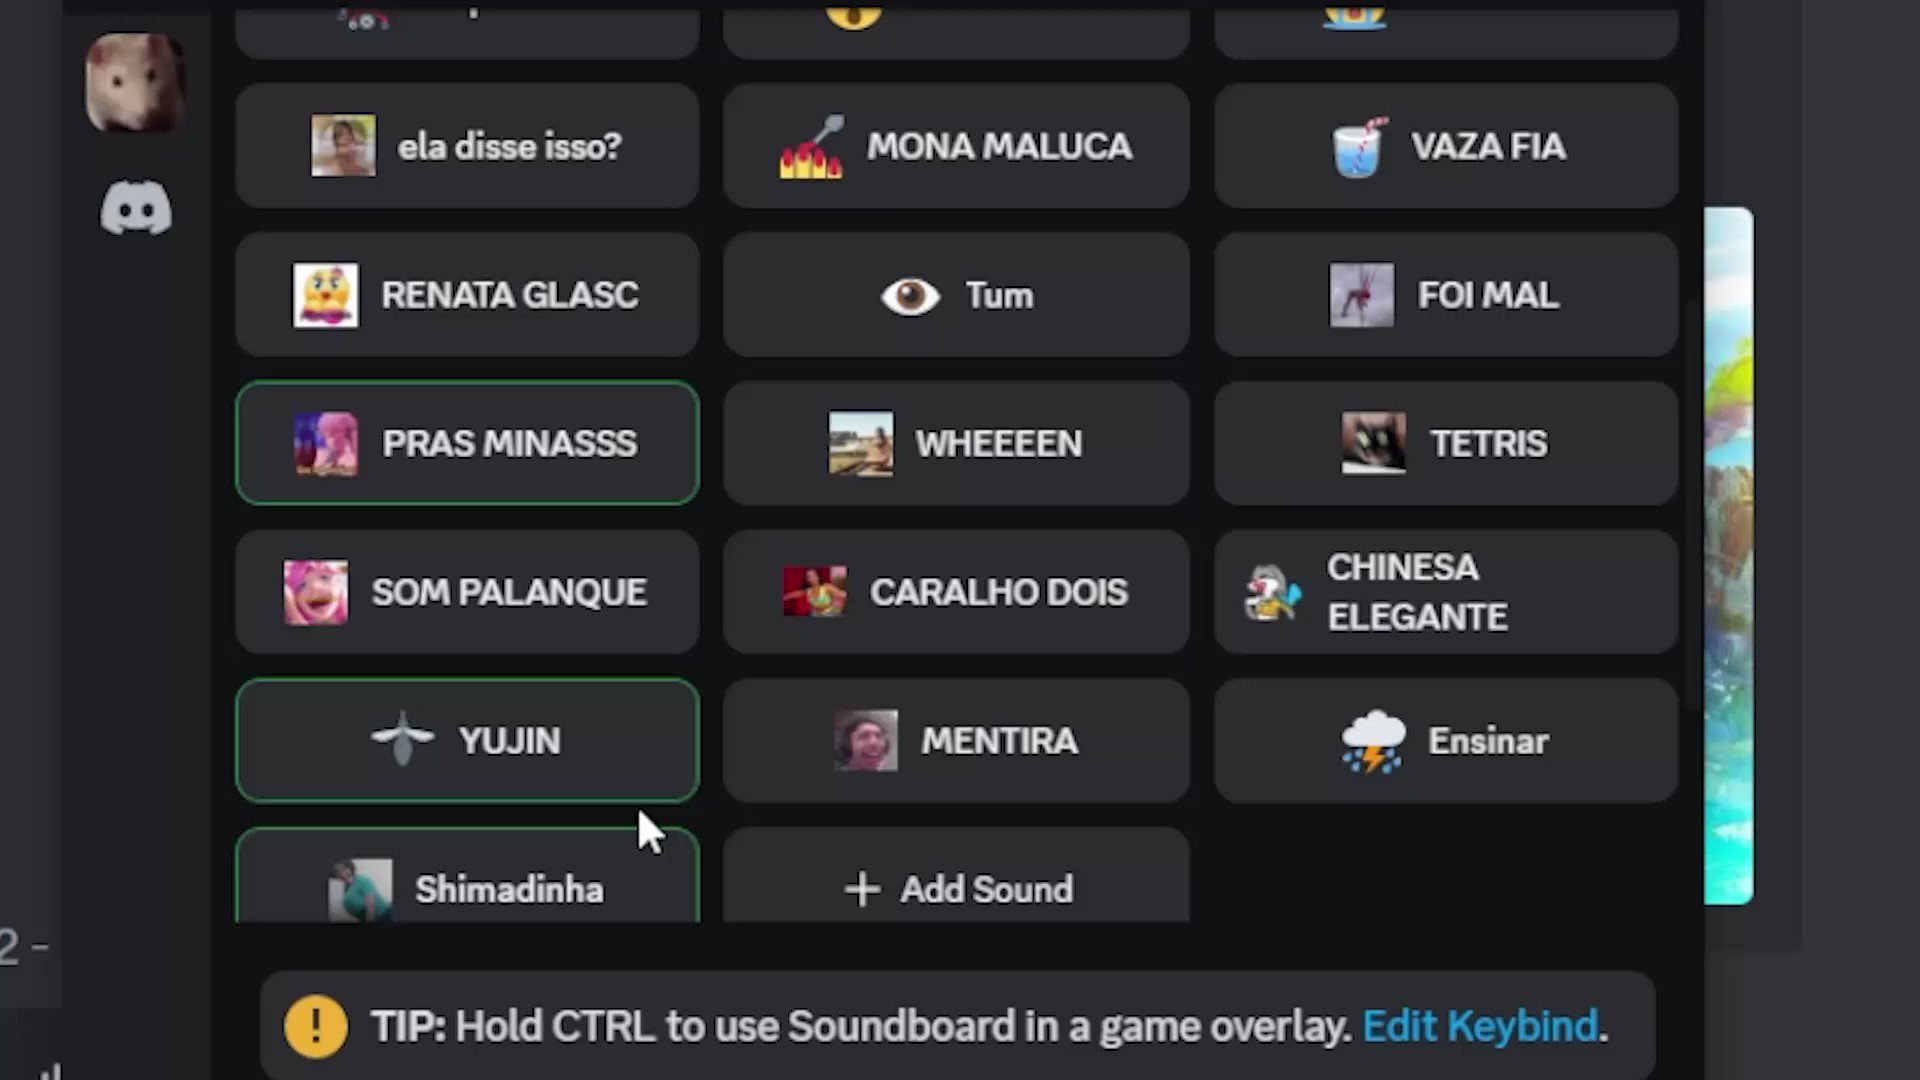Toggle the FOI MAL soundboard entry
The height and width of the screenshot is (1080, 1920).
1447,294
